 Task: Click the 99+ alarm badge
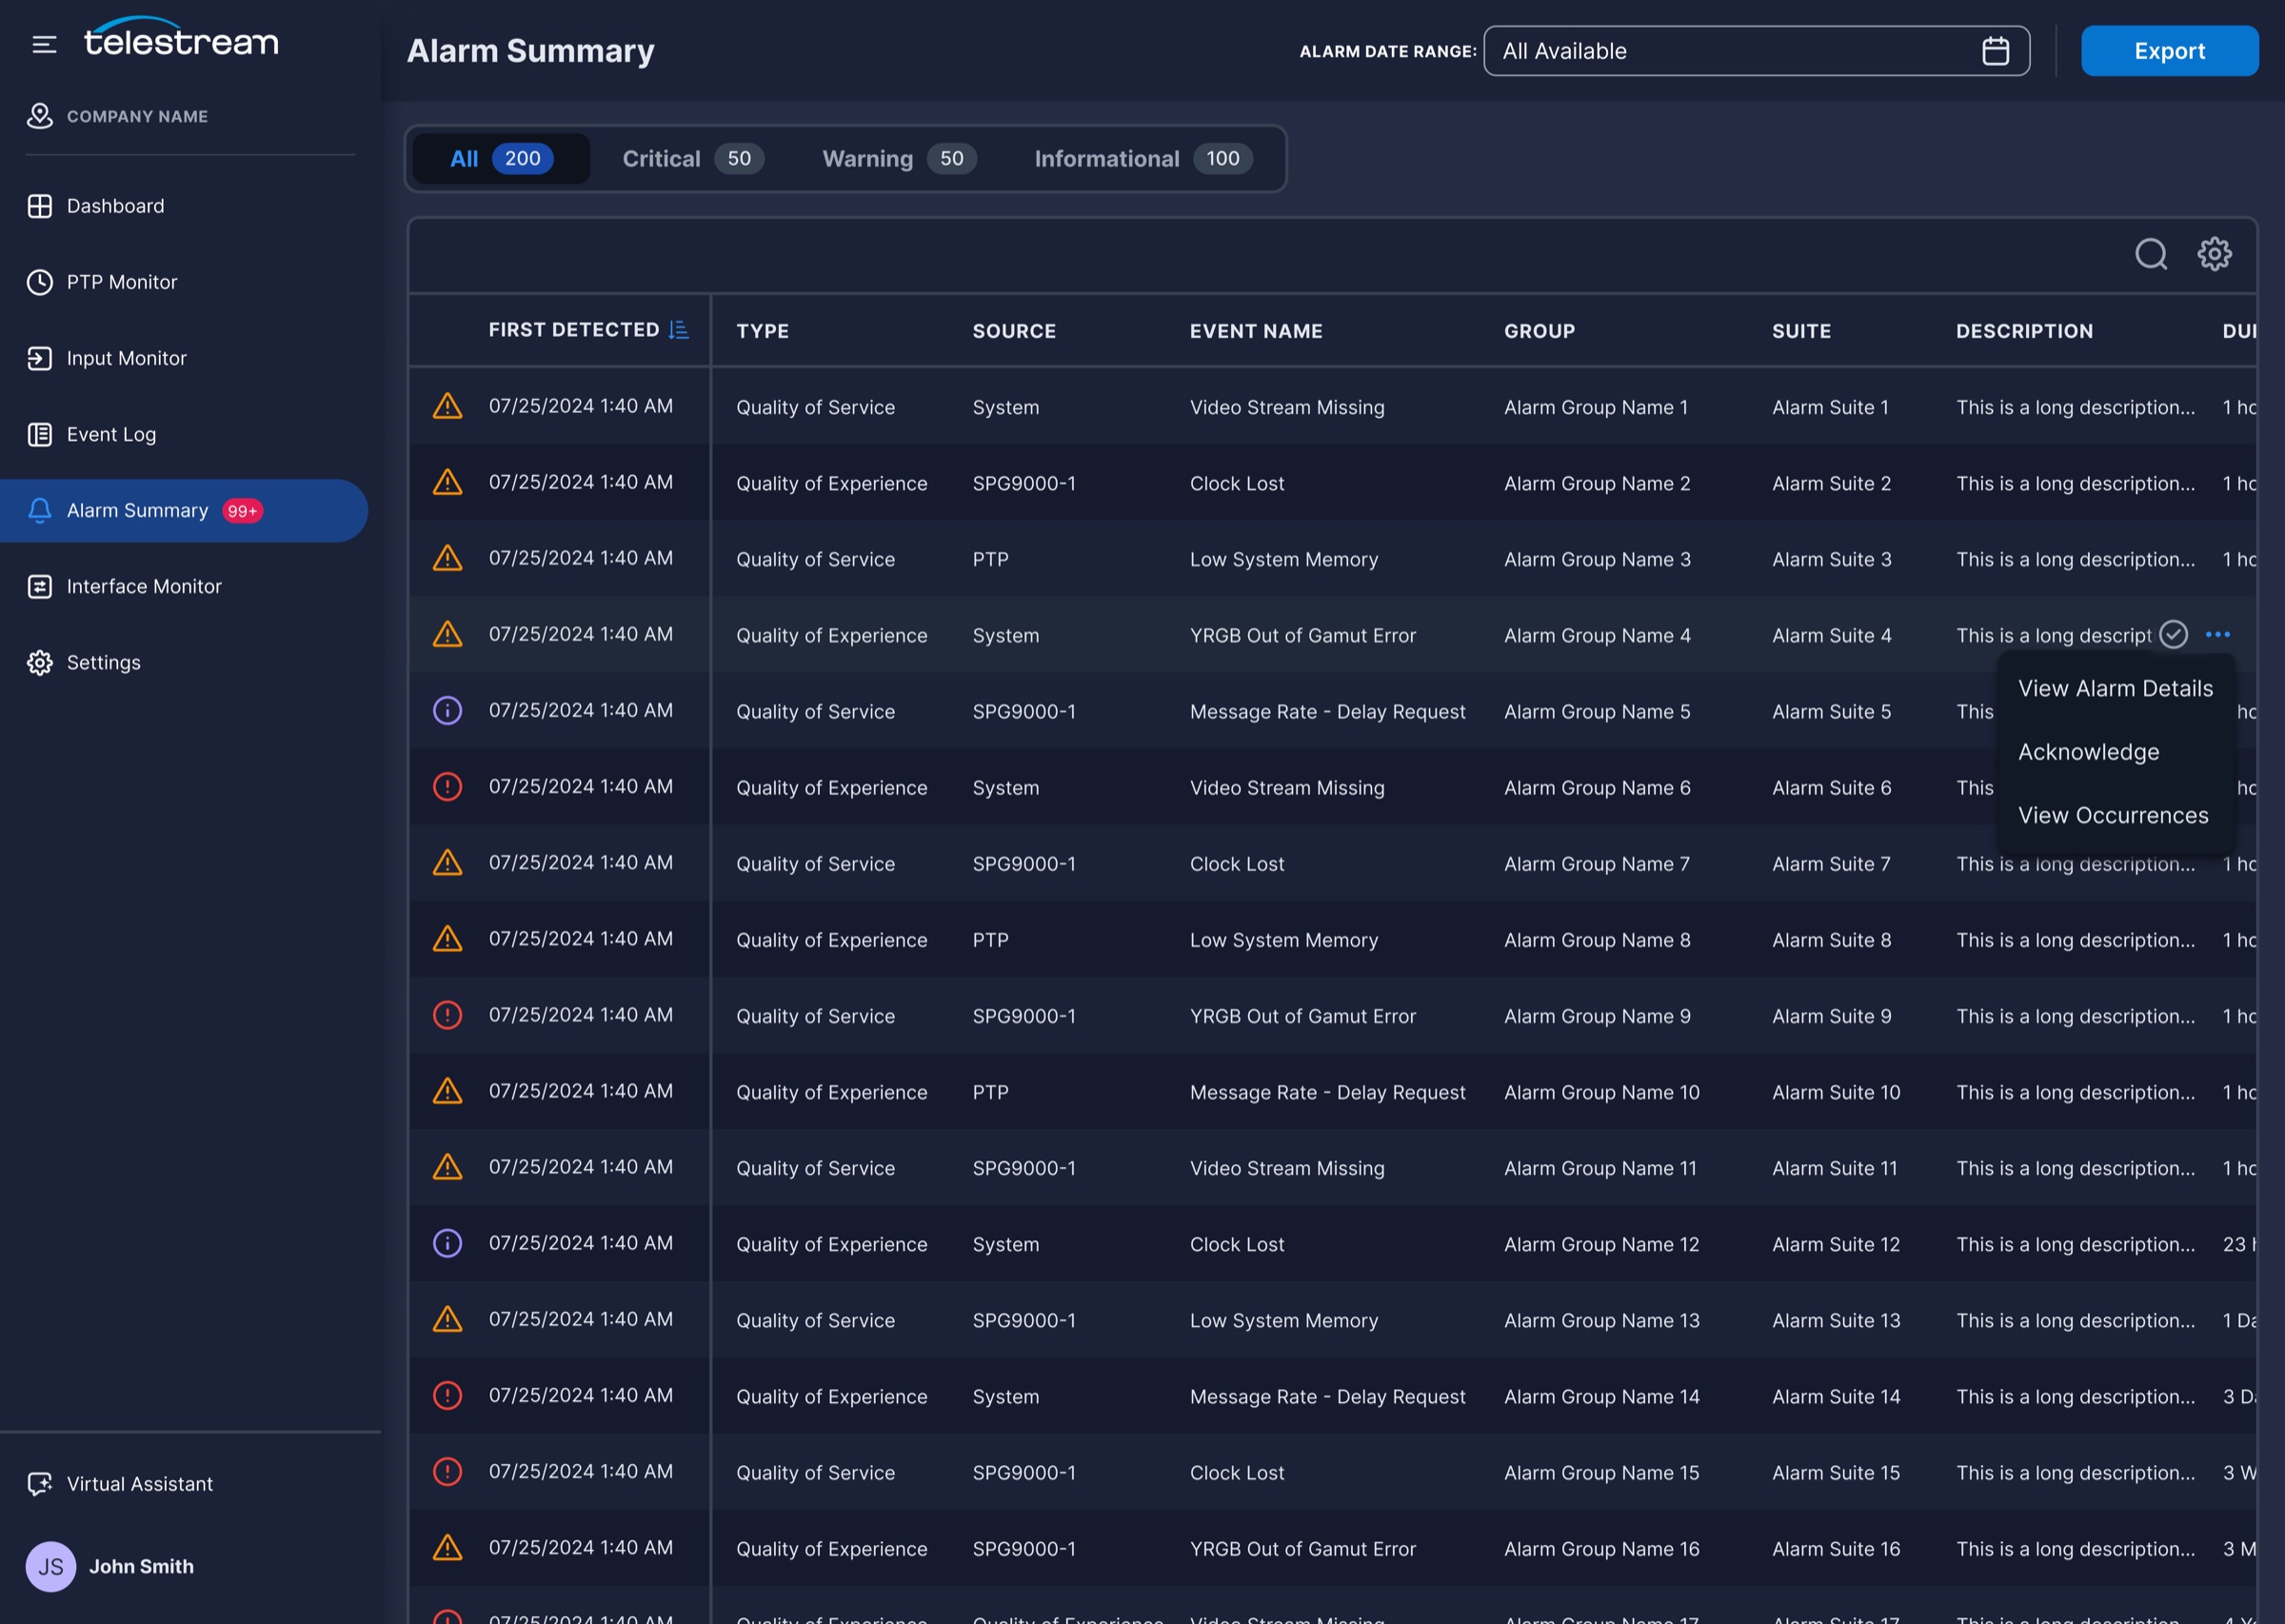point(242,511)
